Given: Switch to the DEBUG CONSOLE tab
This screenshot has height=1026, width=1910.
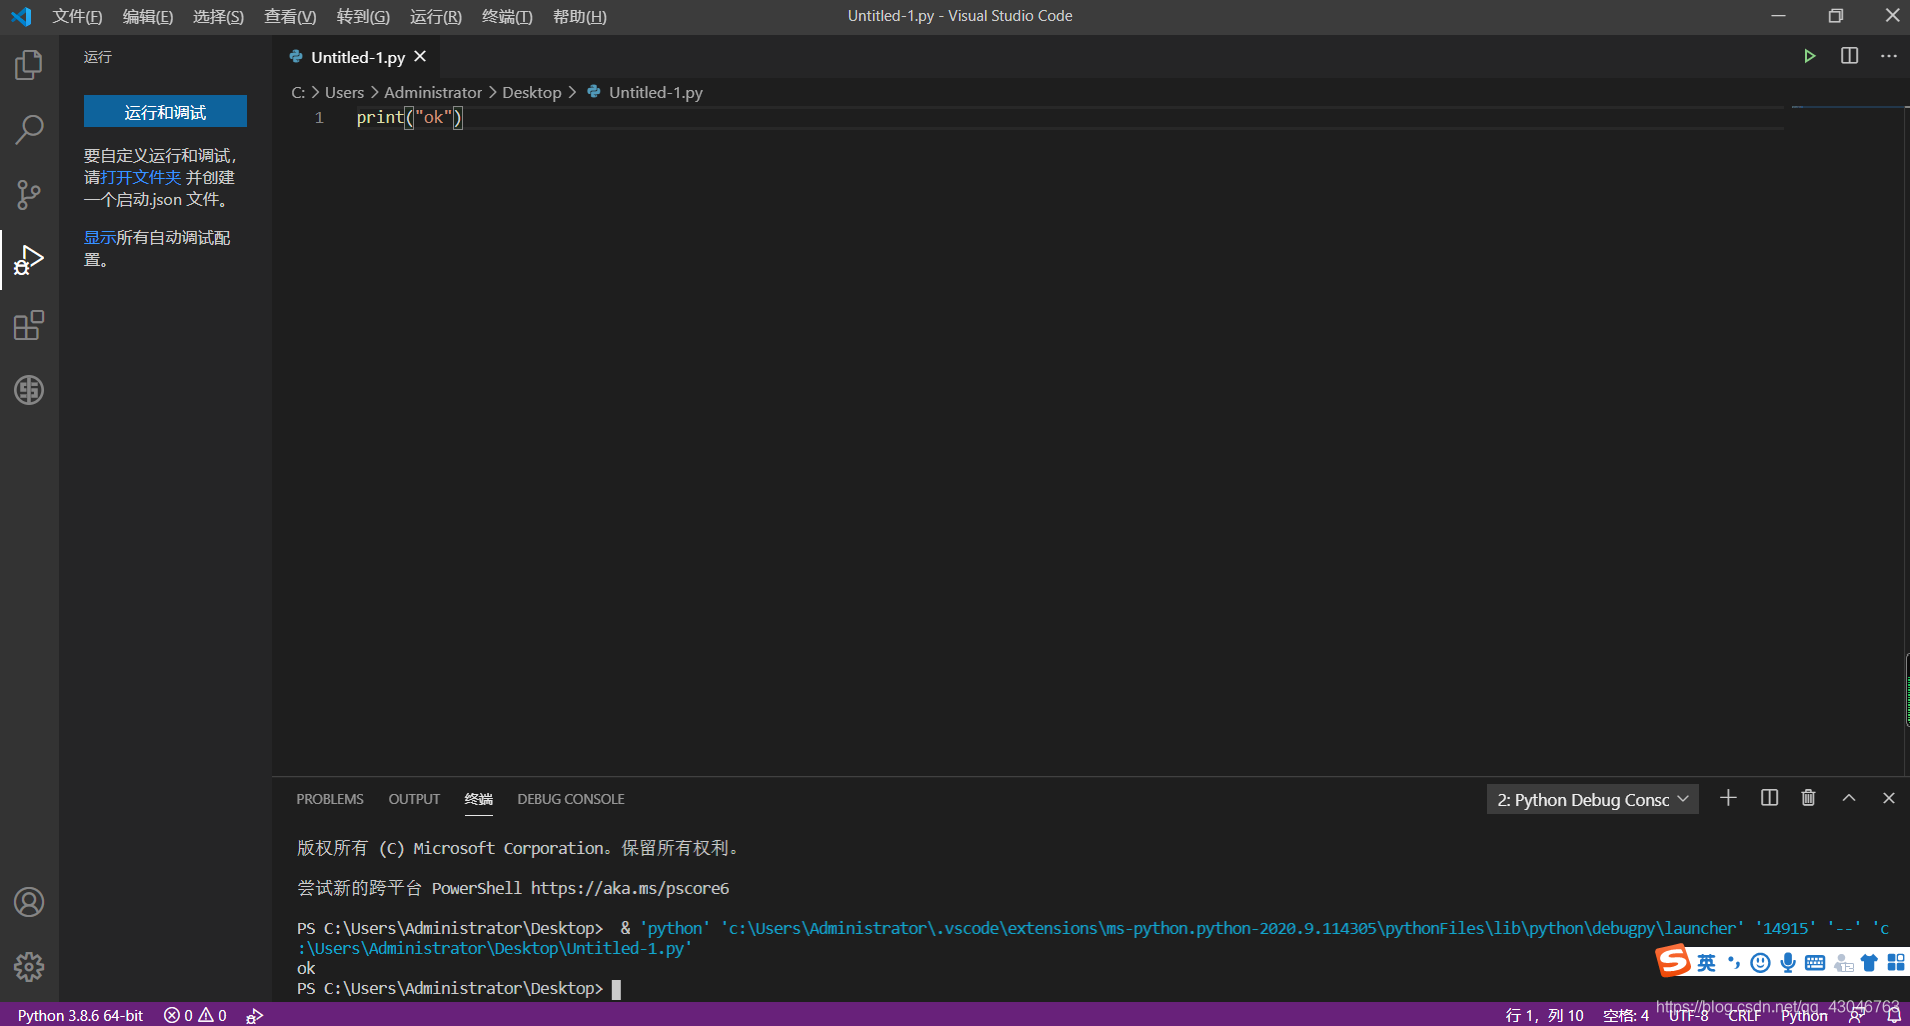Looking at the screenshot, I should tap(570, 799).
